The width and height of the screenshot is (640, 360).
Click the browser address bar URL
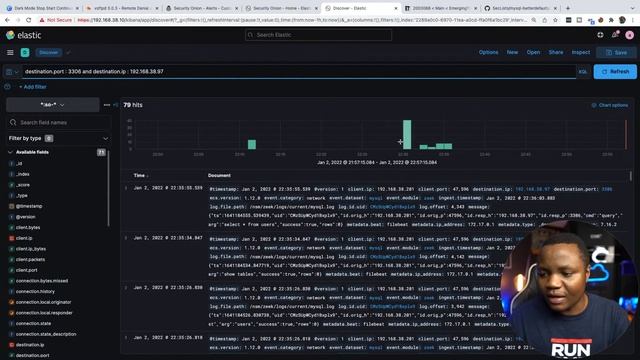(x=302, y=20)
